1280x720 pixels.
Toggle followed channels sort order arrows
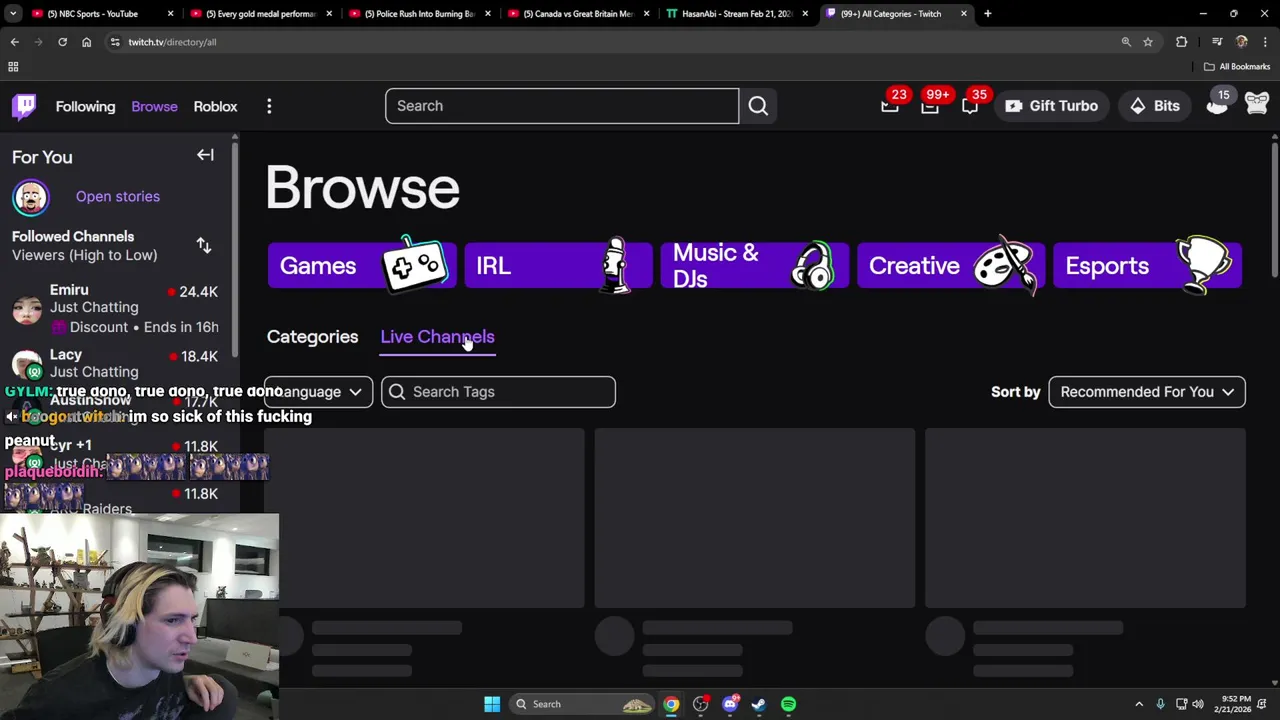click(204, 245)
